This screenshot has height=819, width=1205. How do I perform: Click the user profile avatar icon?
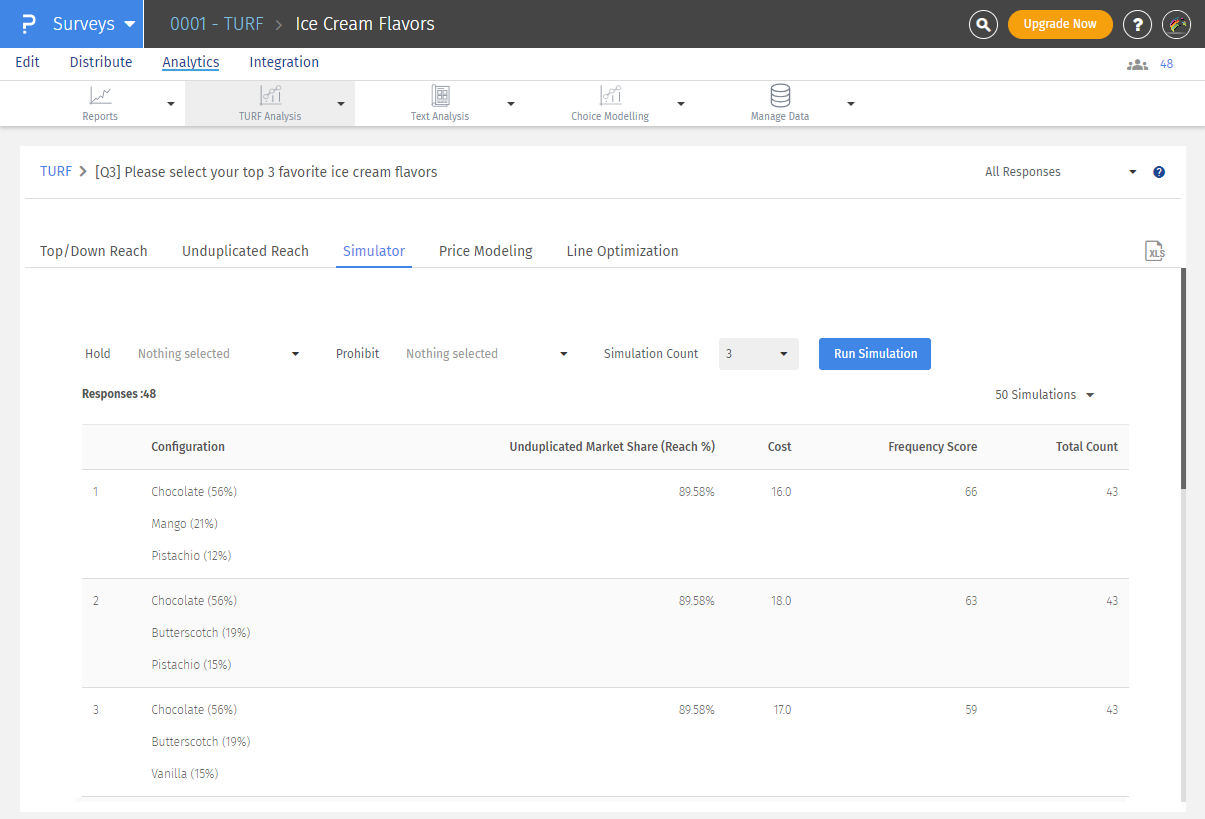point(1176,24)
